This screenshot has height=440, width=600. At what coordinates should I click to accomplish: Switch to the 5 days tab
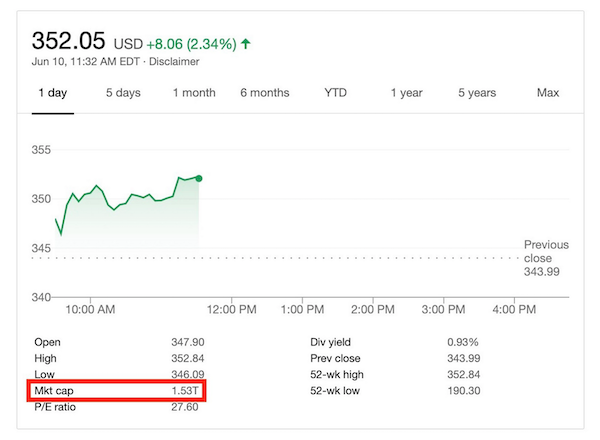tap(123, 93)
